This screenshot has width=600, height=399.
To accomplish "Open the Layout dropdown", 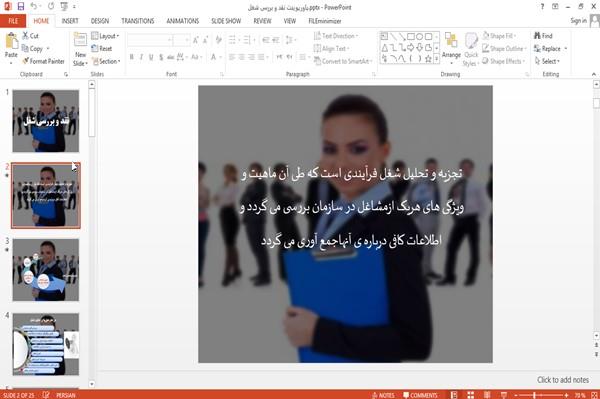I will pyautogui.click(x=106, y=36).
